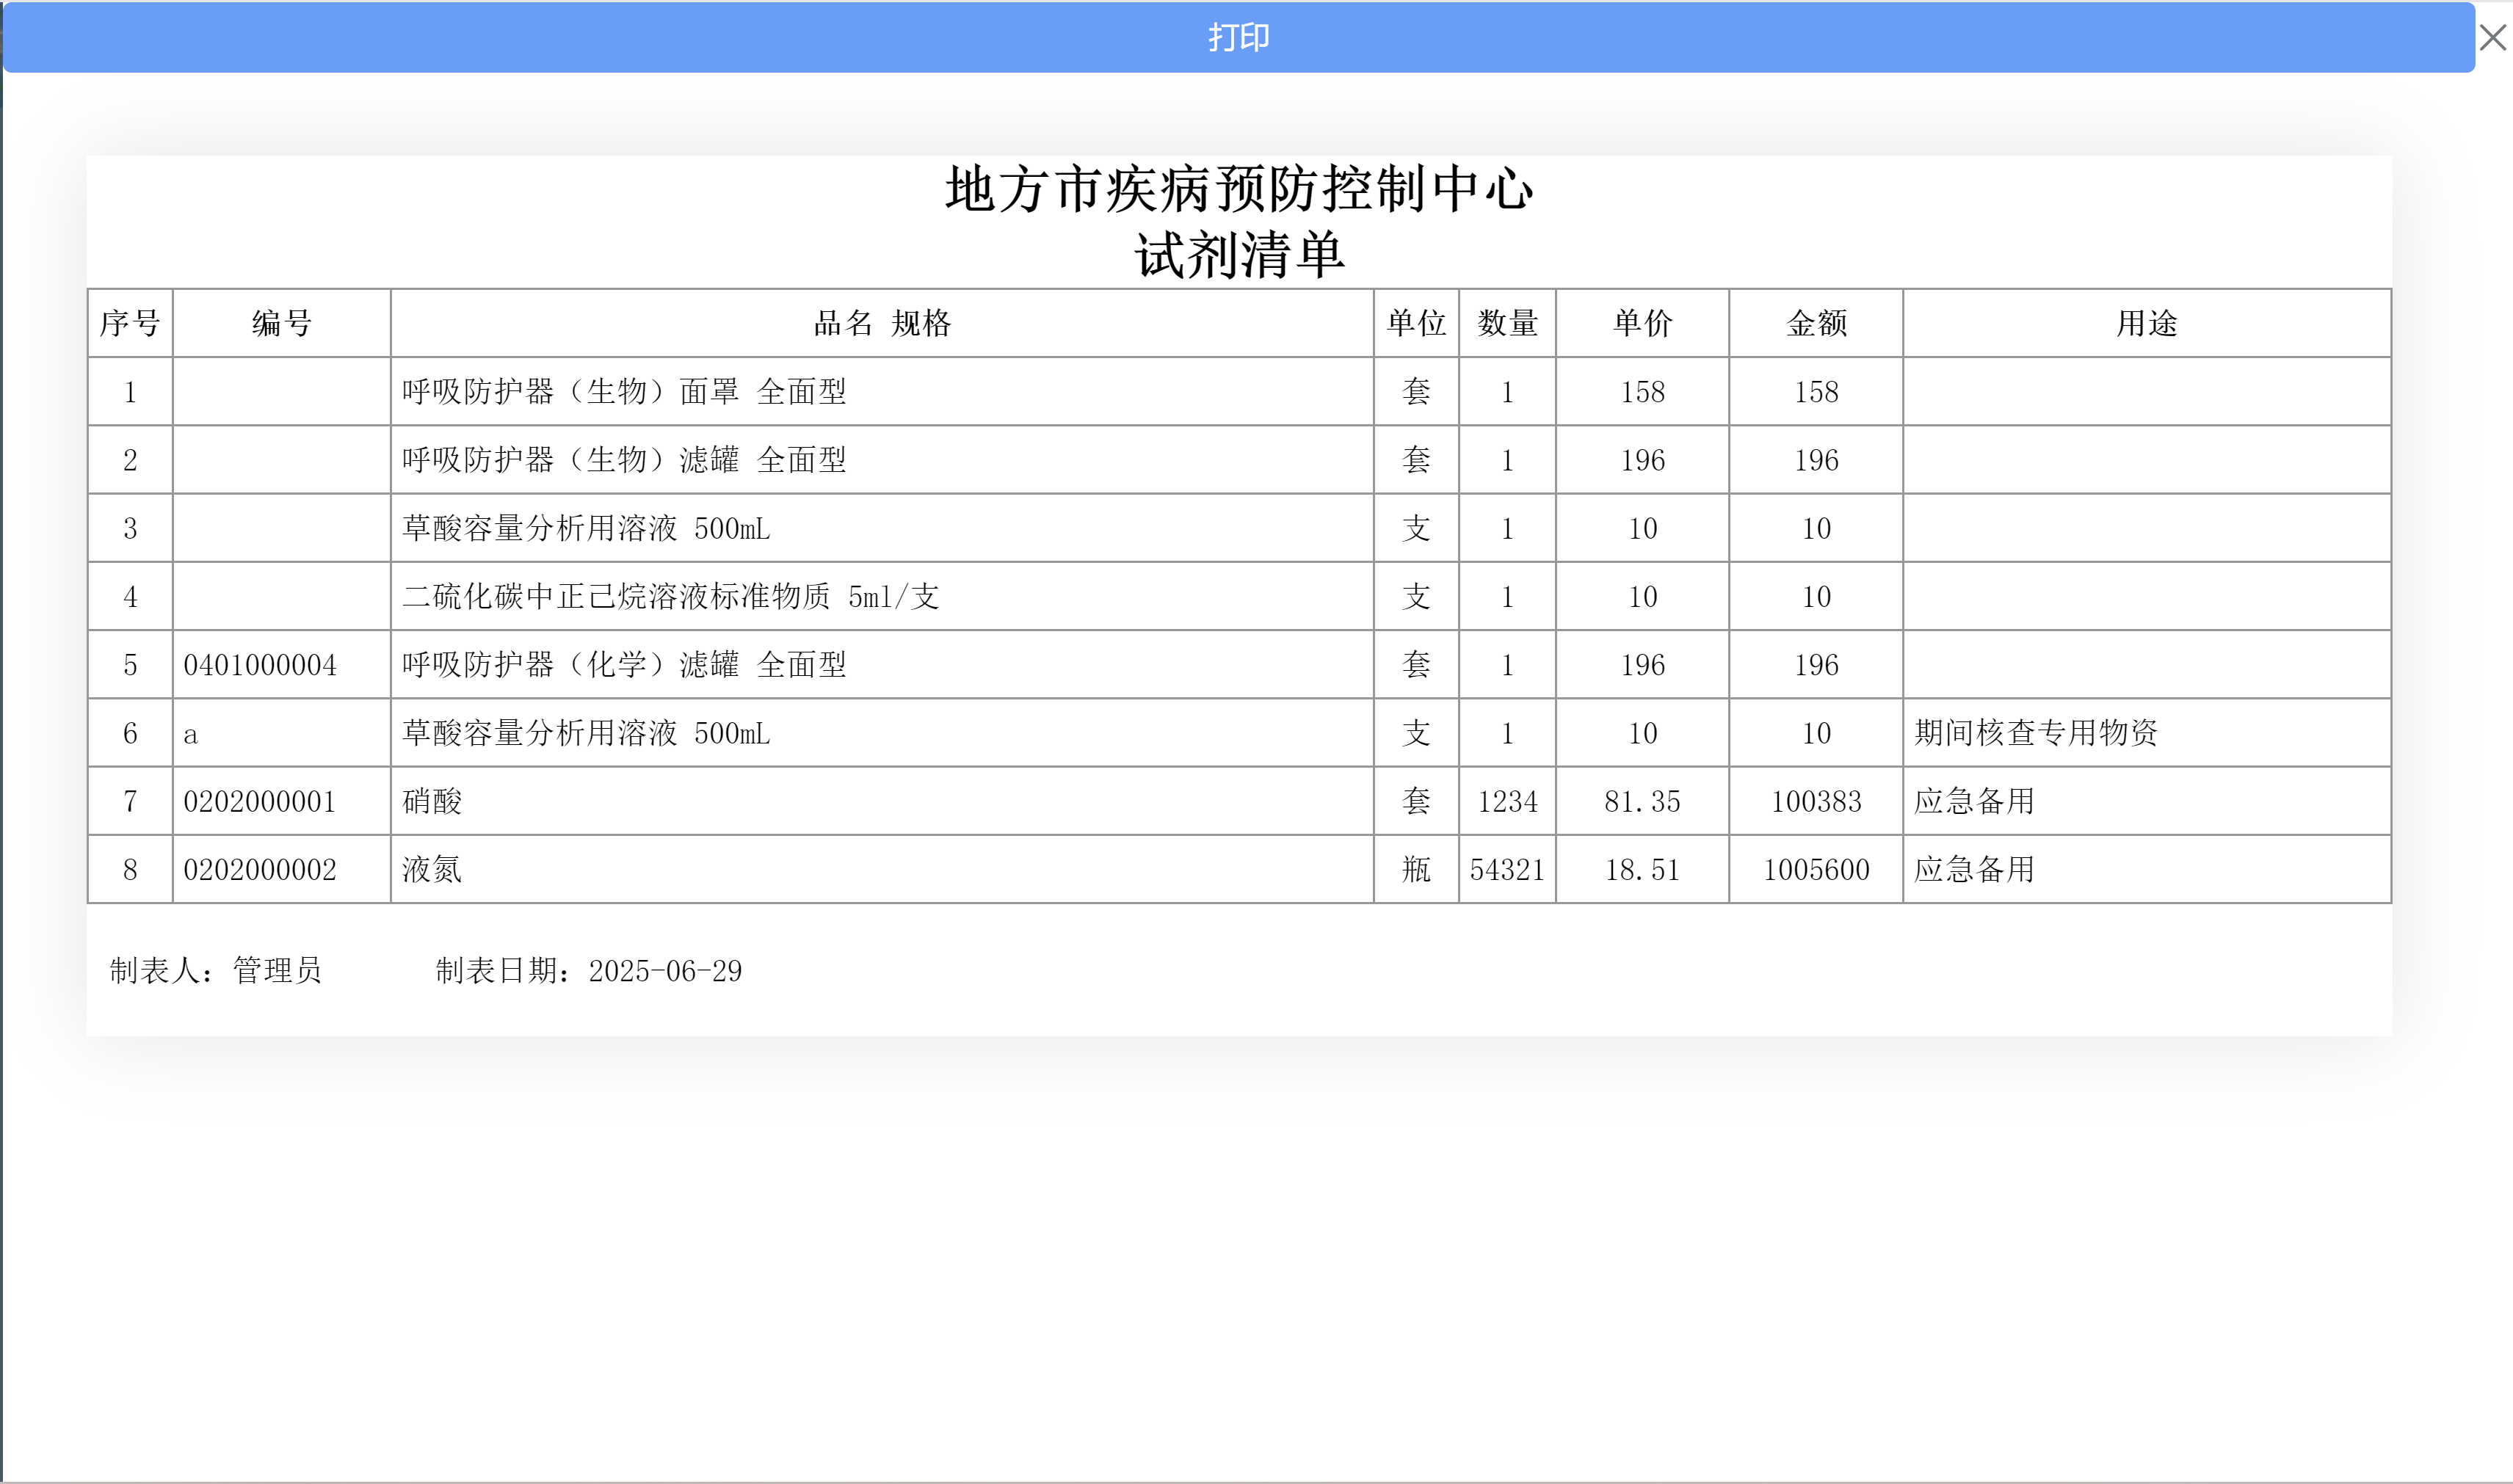Select 二硫化碳中正己烷溶液标准物质 5ml/支 cell
The height and width of the screenshot is (1484, 2513).
tap(882, 596)
